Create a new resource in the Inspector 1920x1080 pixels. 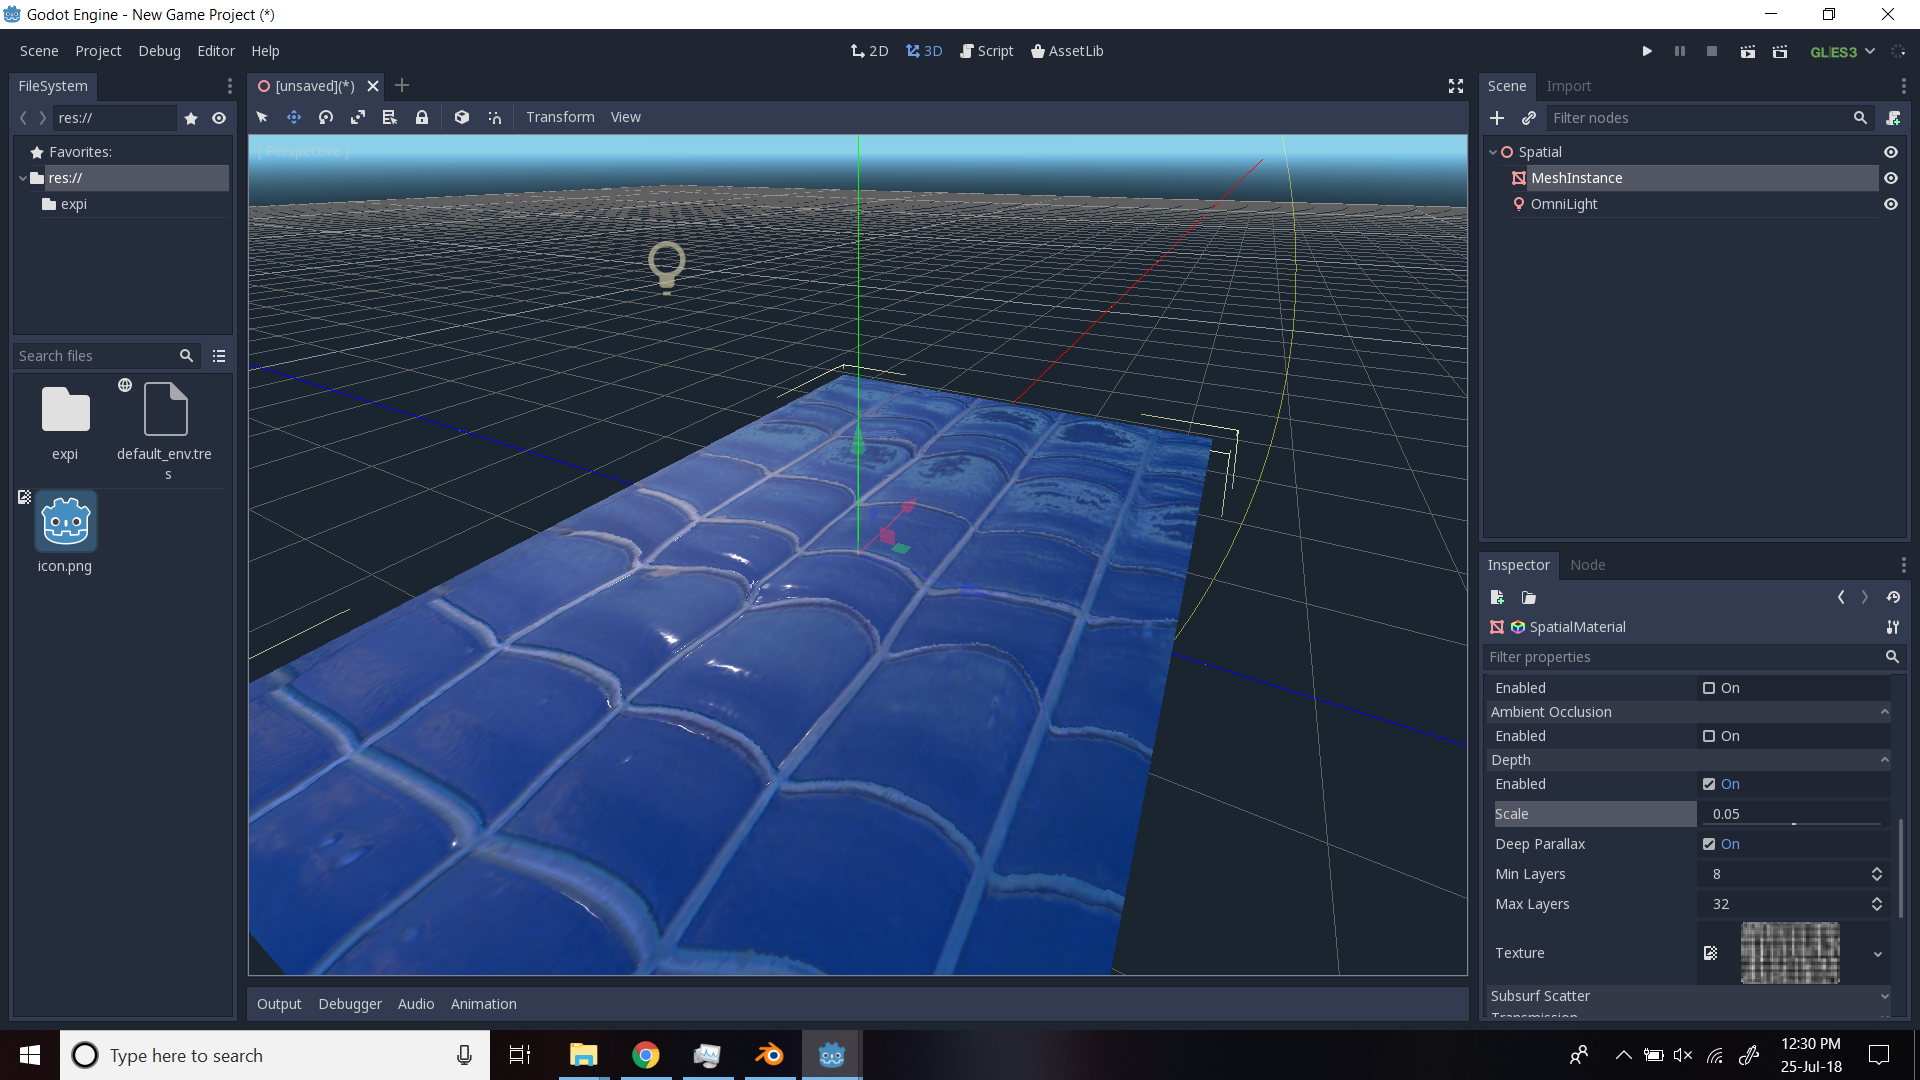[1497, 597]
